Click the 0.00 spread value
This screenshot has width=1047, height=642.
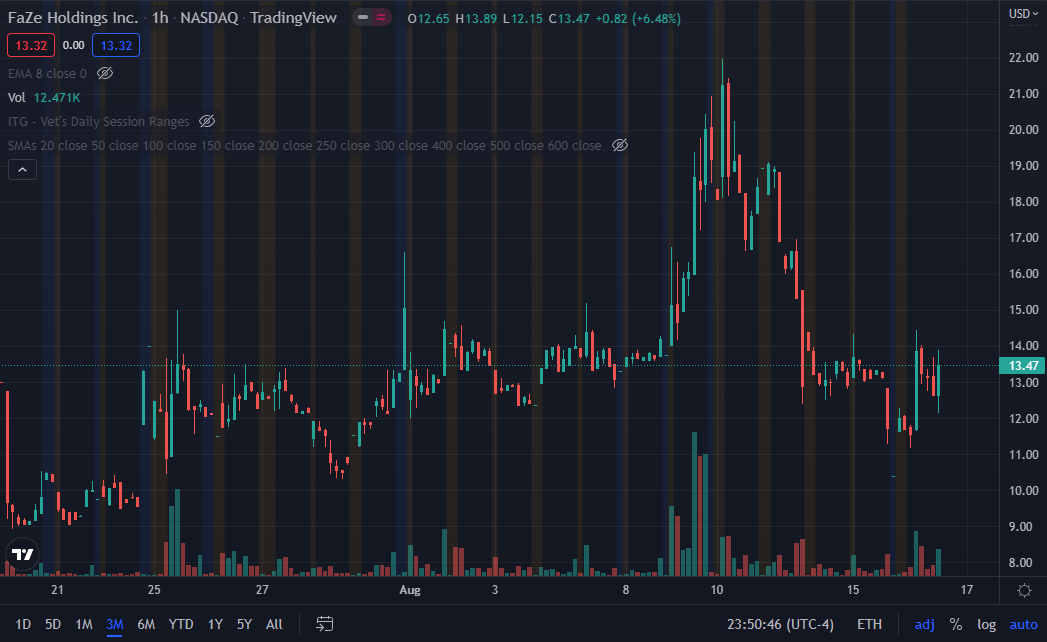pos(73,45)
